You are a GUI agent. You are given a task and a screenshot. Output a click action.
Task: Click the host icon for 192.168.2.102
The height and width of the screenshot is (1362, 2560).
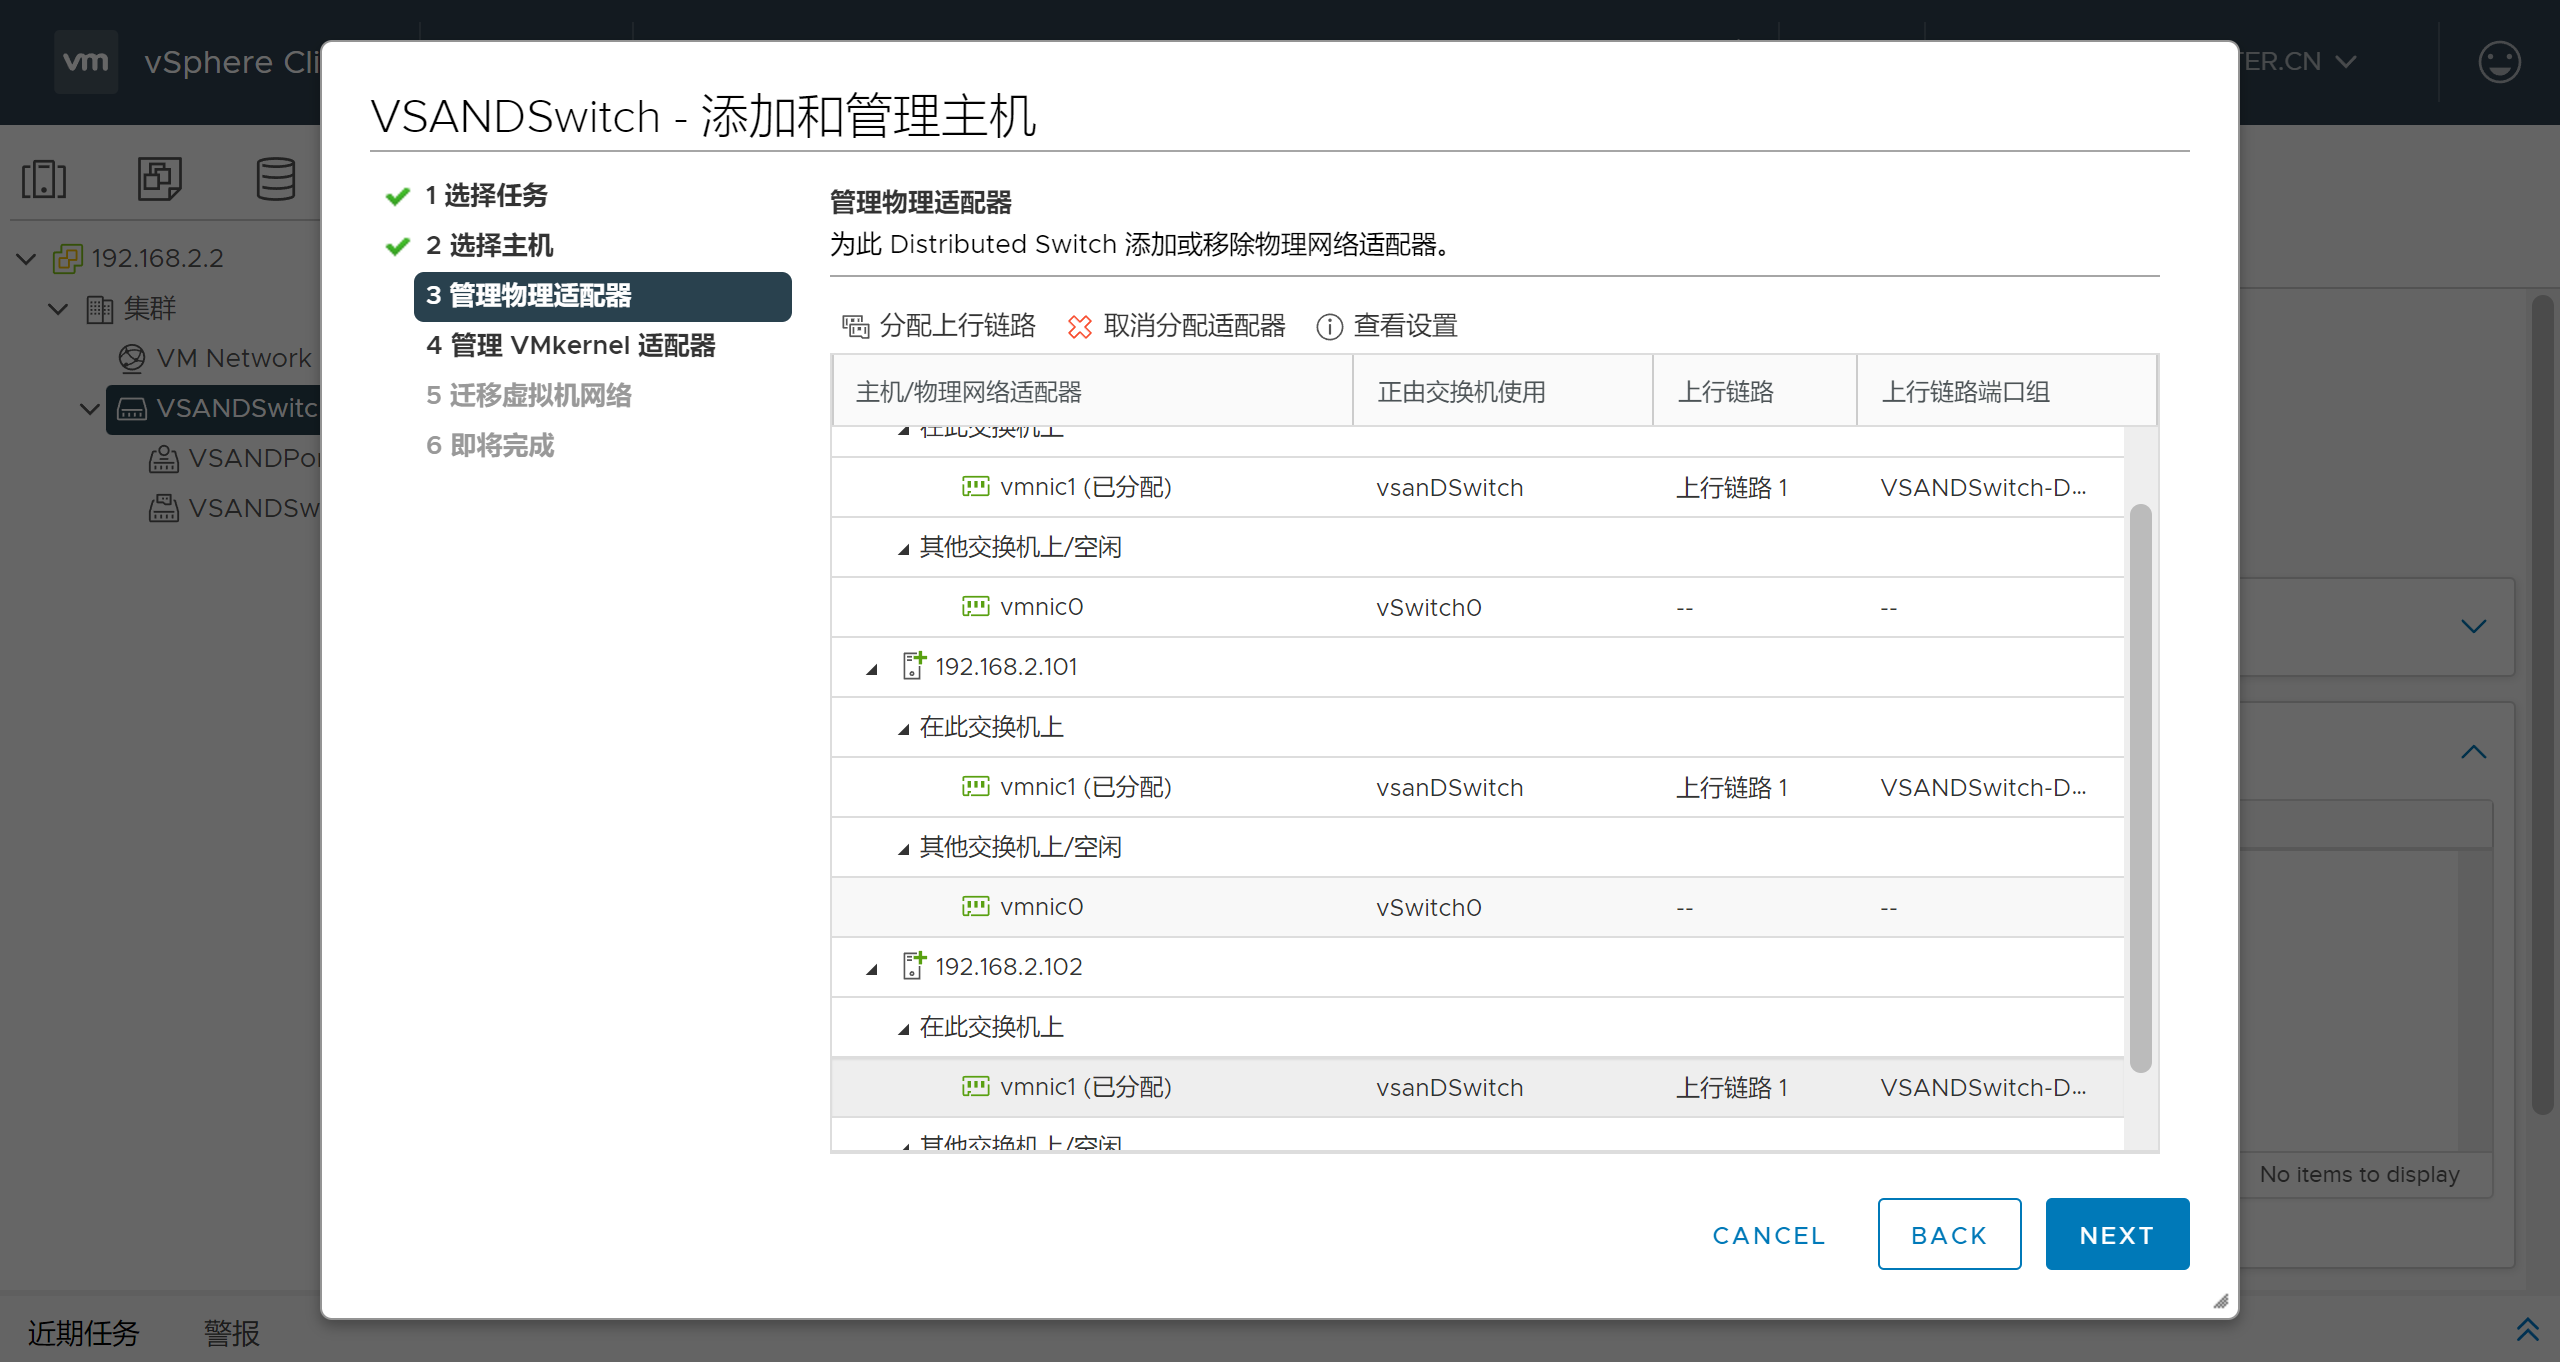913,966
